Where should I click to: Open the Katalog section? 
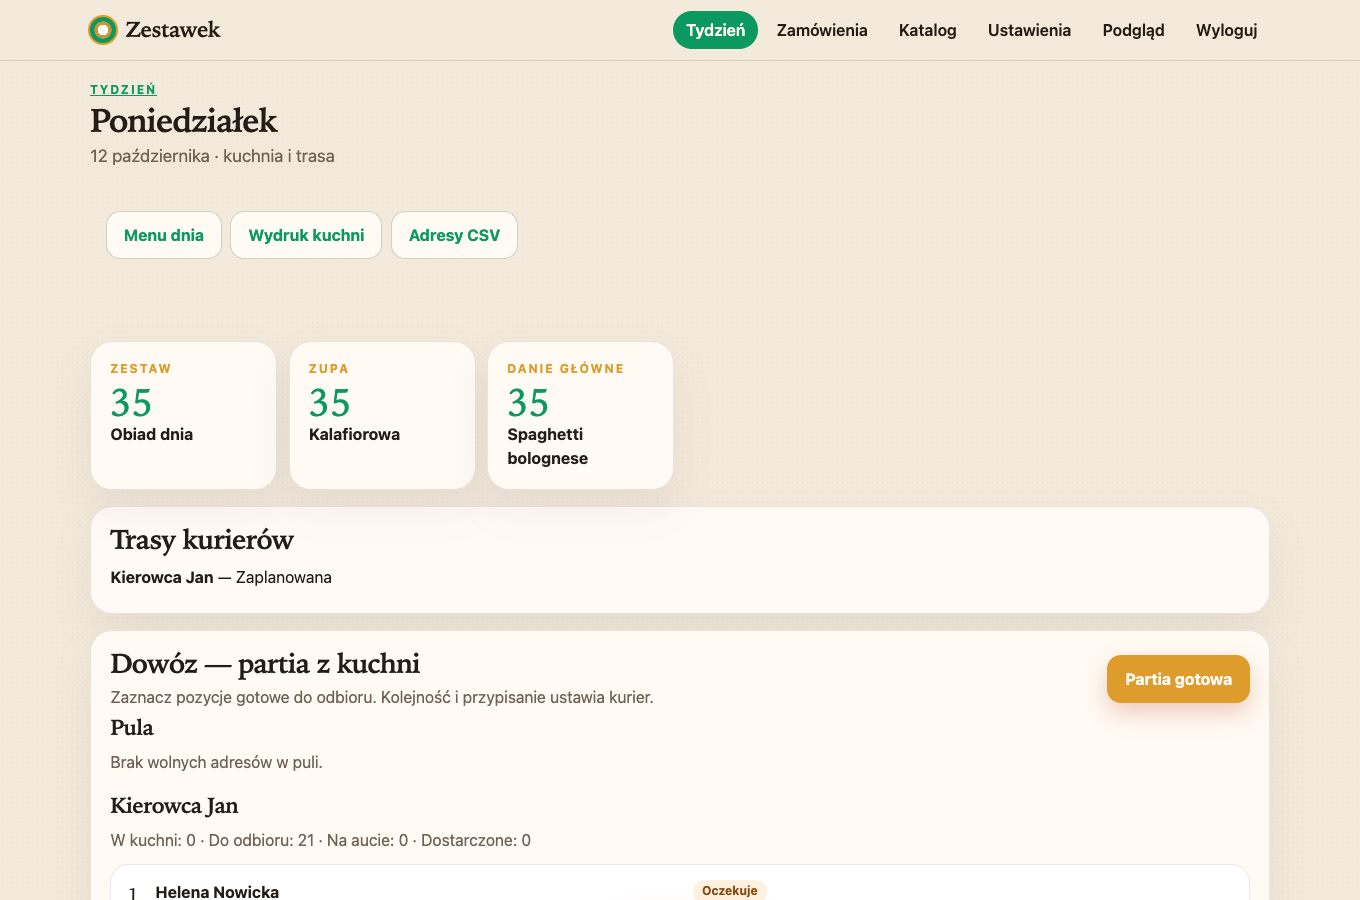[928, 30]
